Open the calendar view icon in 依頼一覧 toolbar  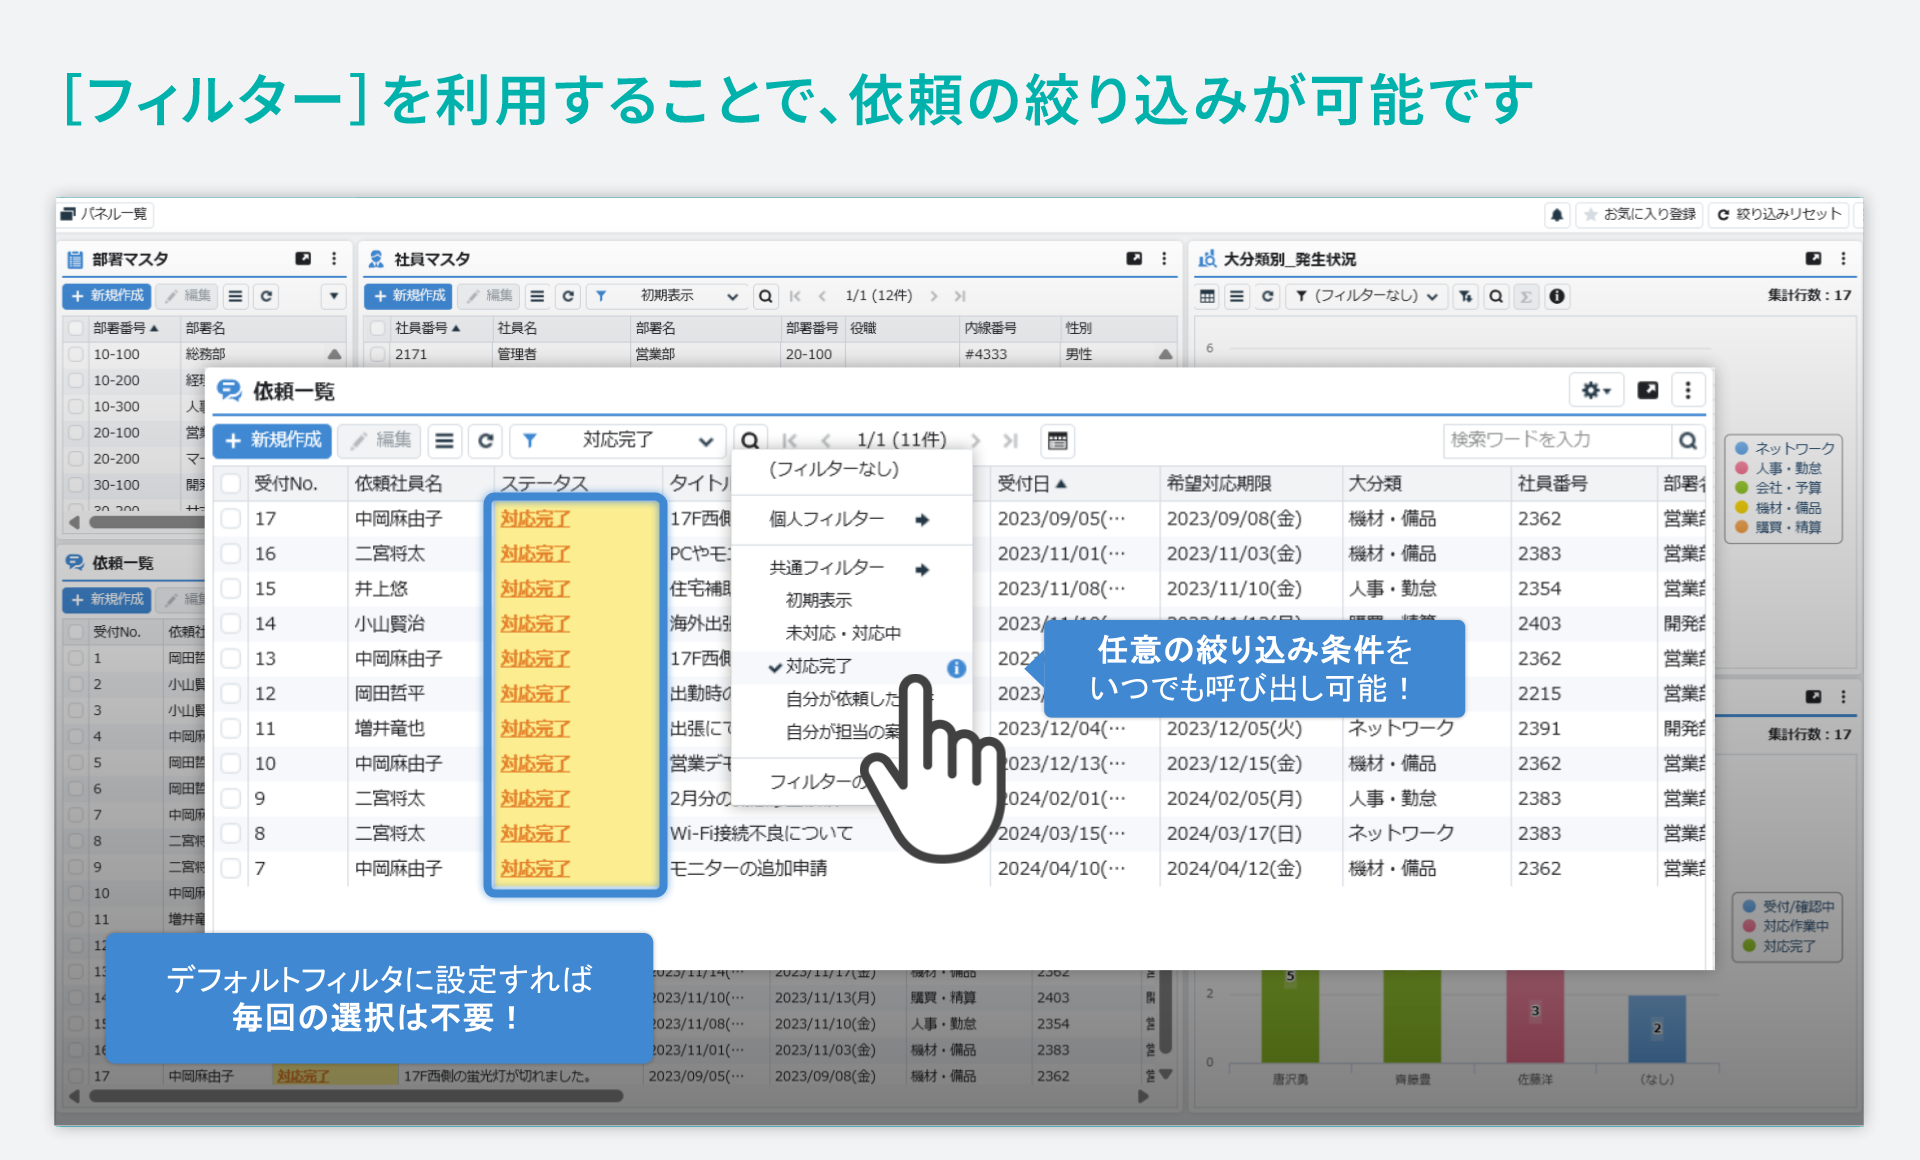(1058, 440)
